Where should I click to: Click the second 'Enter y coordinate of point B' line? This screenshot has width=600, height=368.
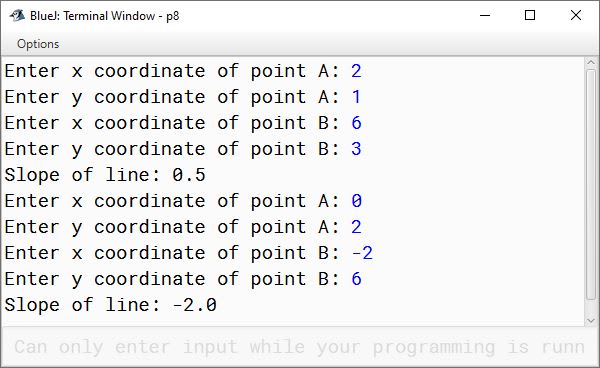pyautogui.click(x=183, y=279)
